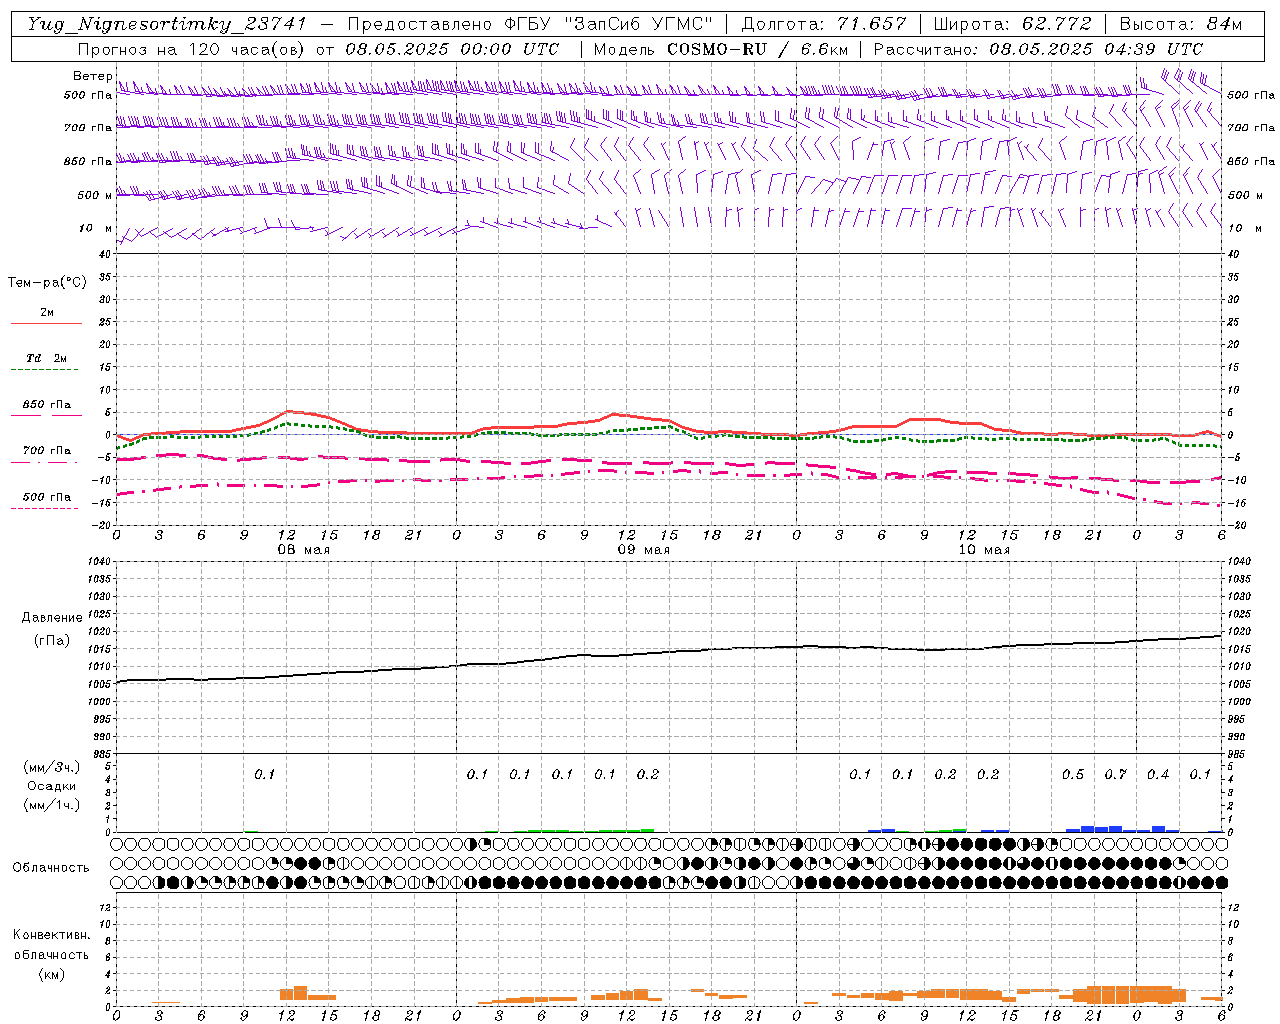Click the (гПа) unit under Давление
This screenshot has width=1280, height=1024.
click(52, 640)
